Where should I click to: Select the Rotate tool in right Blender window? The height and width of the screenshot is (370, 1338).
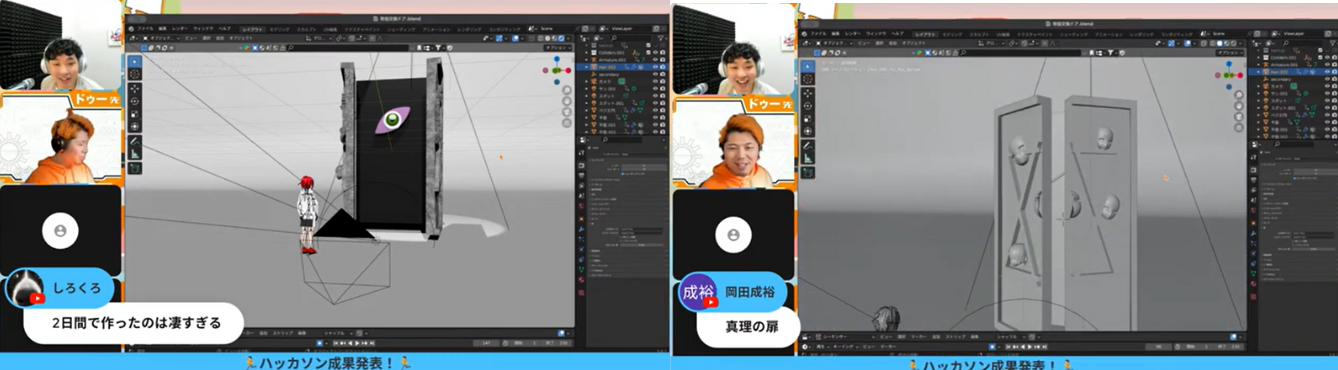coord(808,105)
